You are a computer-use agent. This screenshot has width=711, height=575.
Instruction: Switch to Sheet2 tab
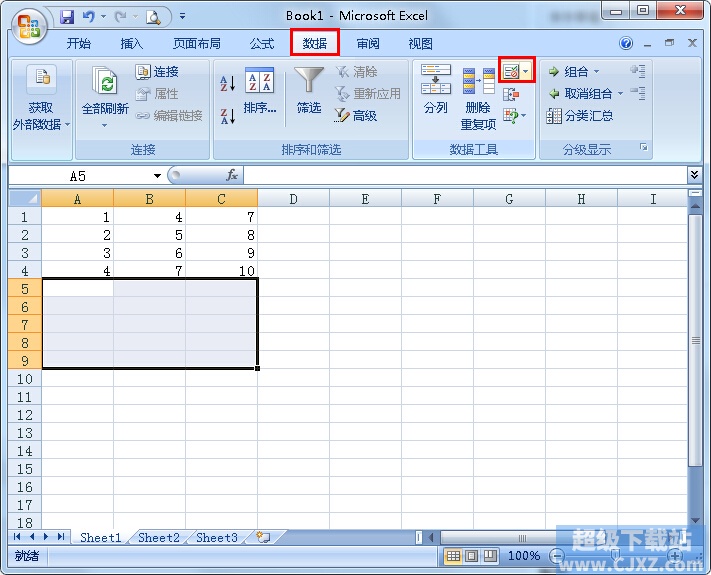(x=159, y=537)
